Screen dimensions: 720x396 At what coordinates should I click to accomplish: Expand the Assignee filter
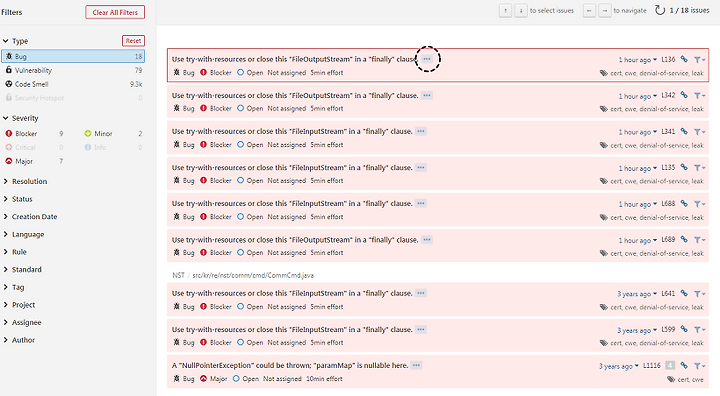pos(22,322)
